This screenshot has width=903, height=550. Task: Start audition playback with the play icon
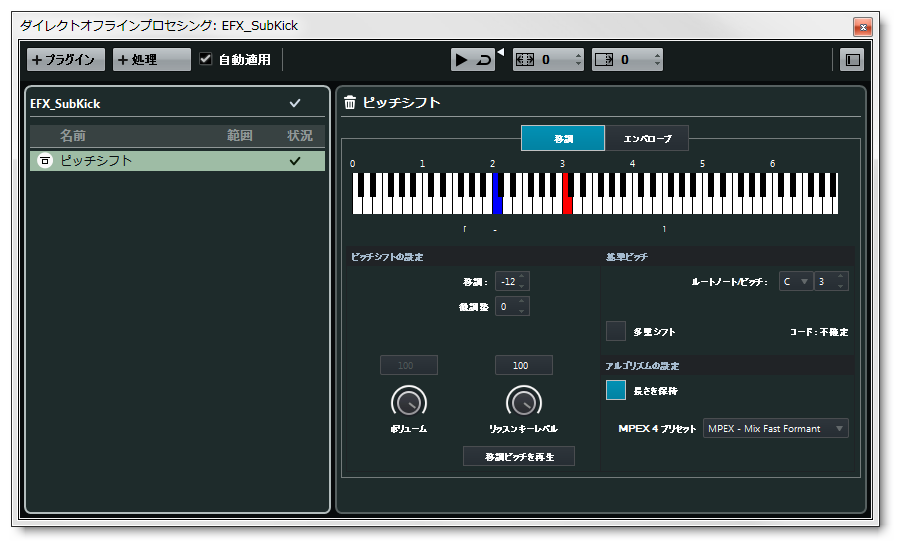pyautogui.click(x=461, y=59)
